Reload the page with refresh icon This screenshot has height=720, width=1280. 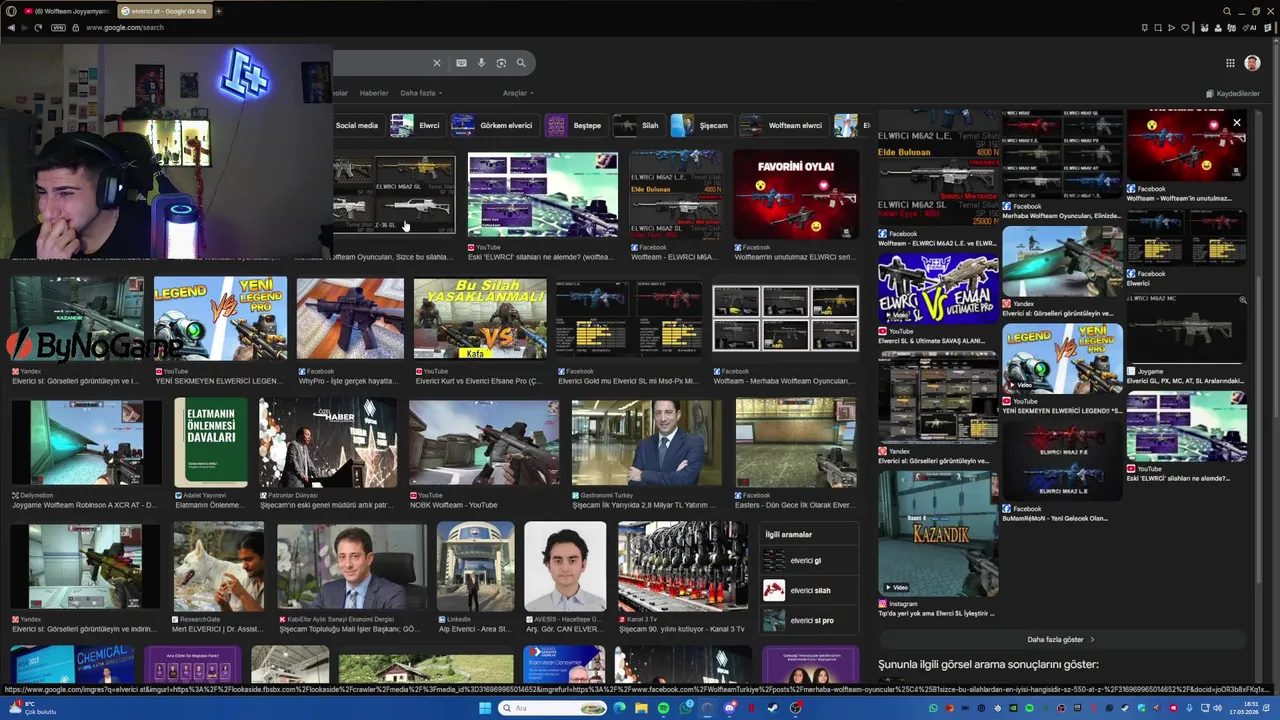(x=38, y=27)
